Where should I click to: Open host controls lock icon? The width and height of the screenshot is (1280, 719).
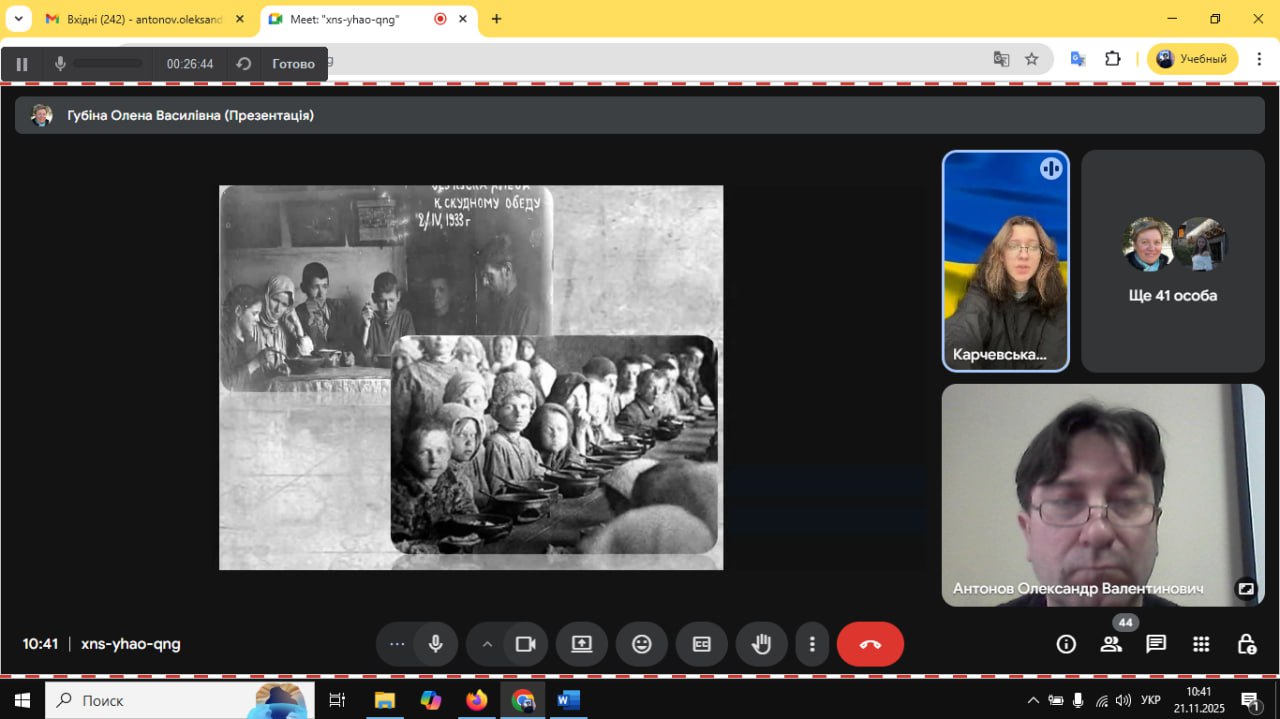tap(1246, 644)
